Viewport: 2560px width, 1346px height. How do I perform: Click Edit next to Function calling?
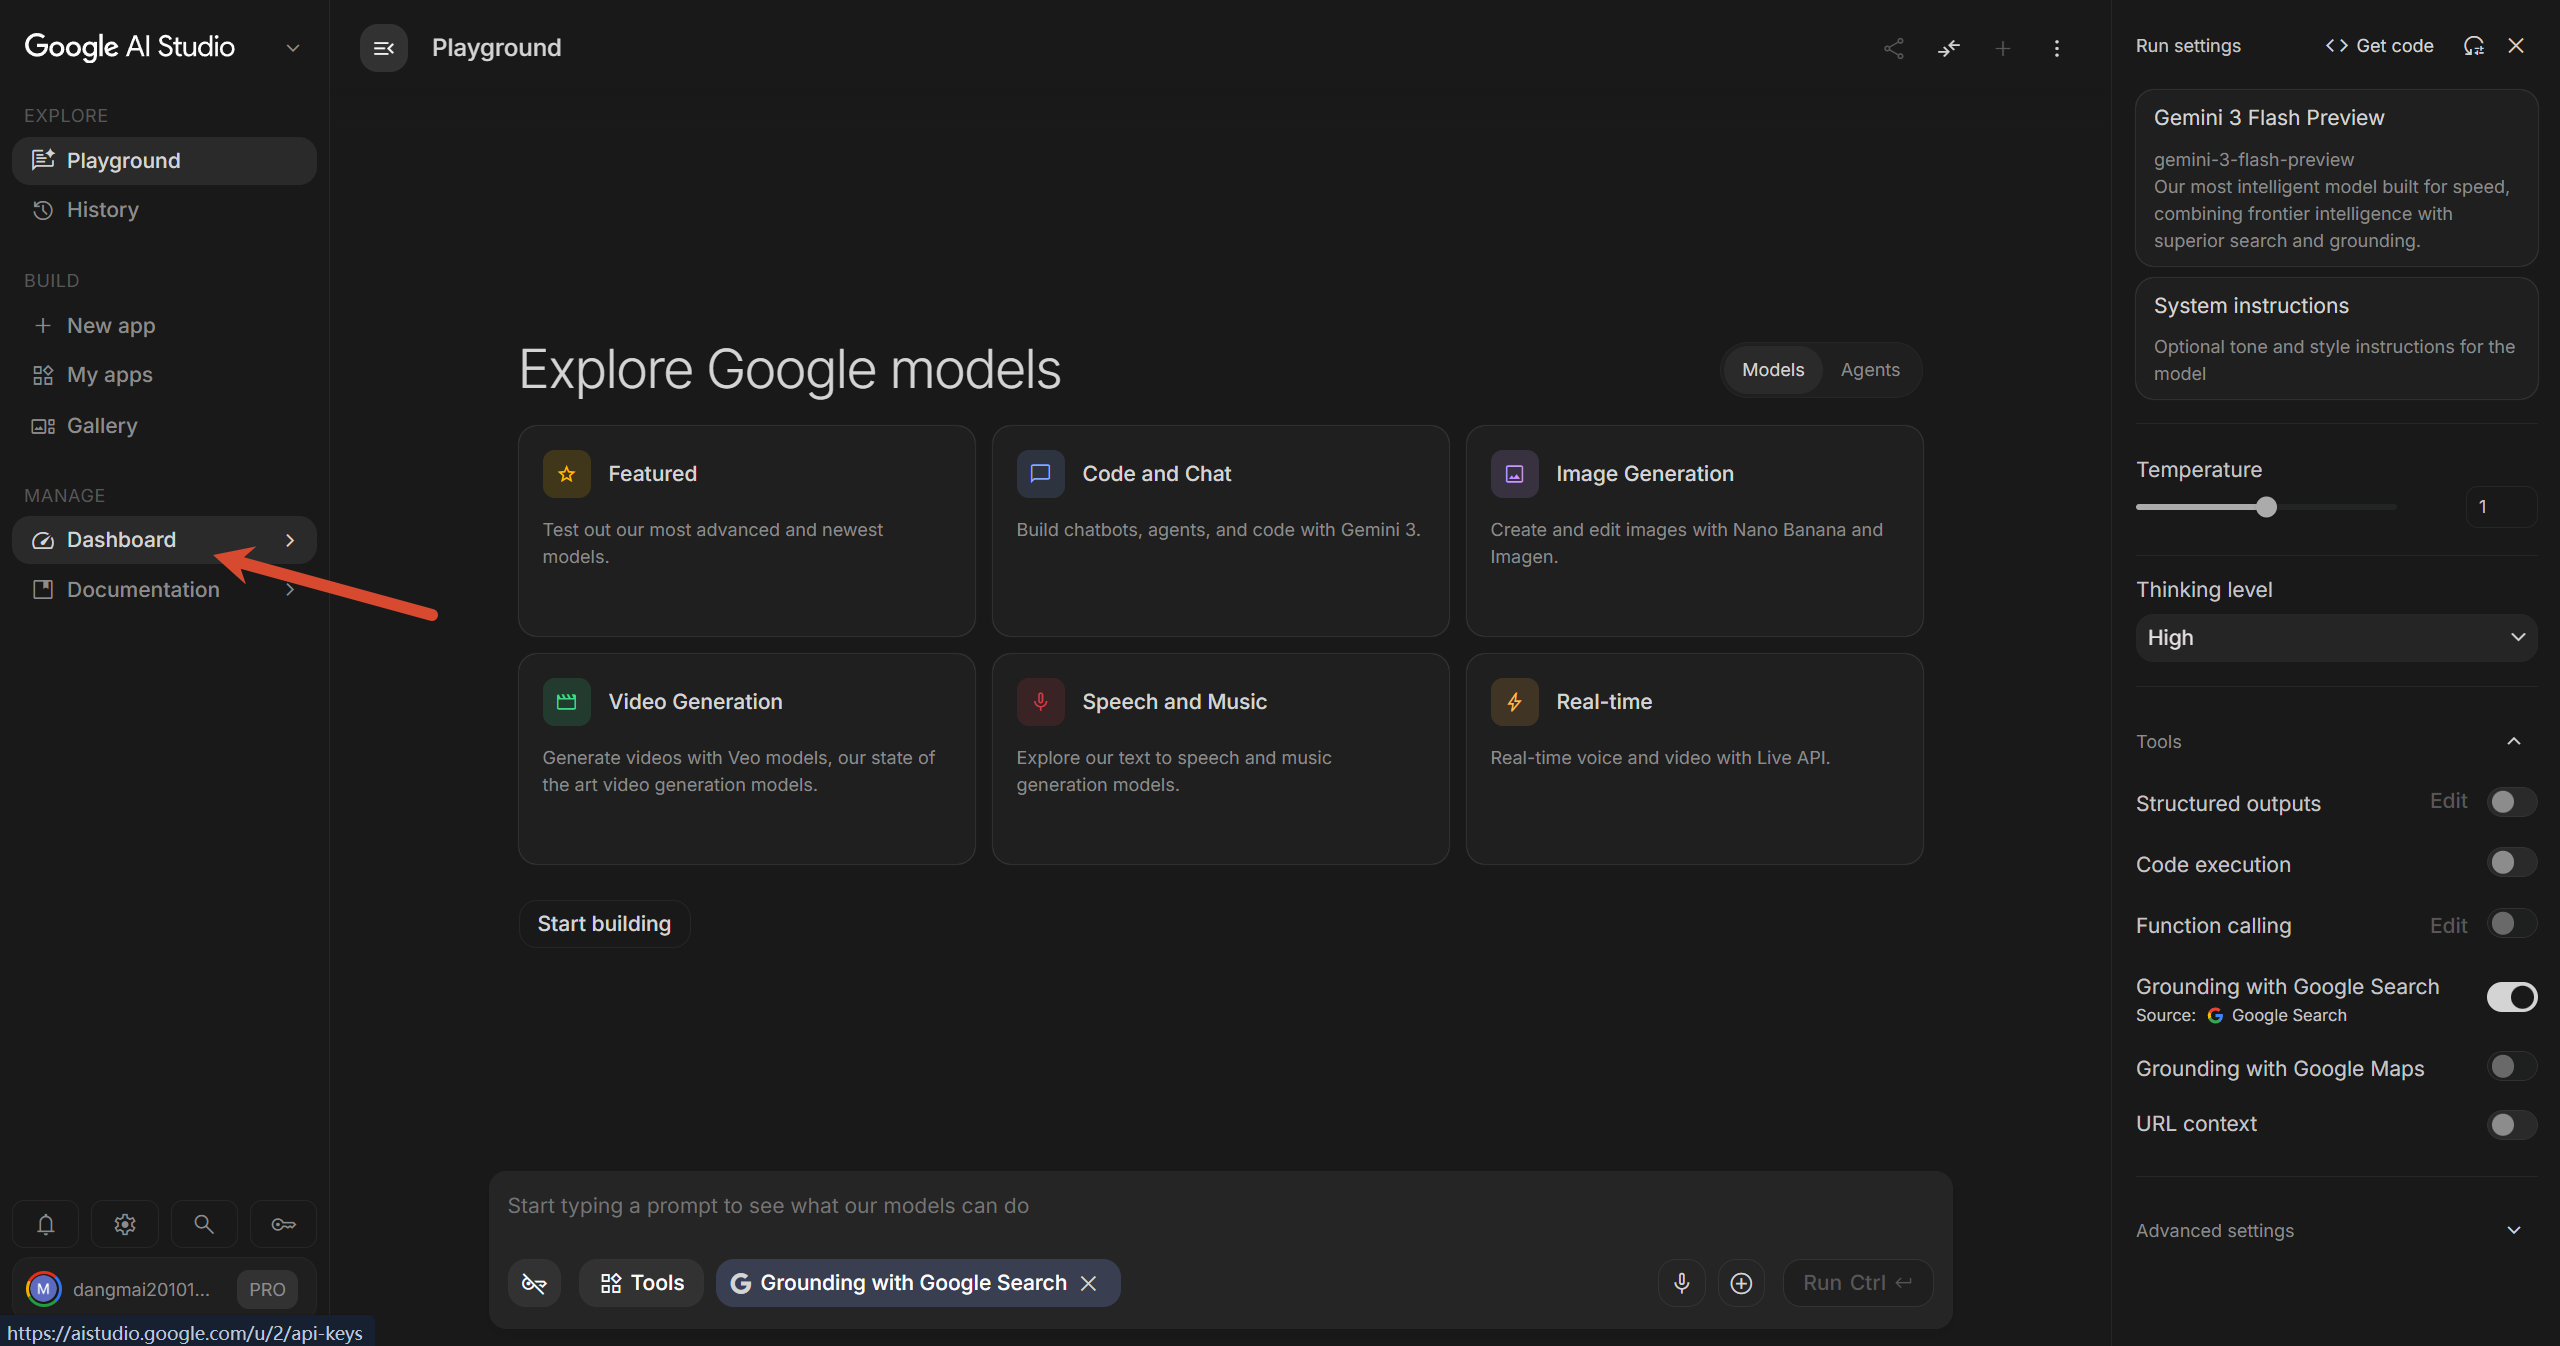[2448, 926]
